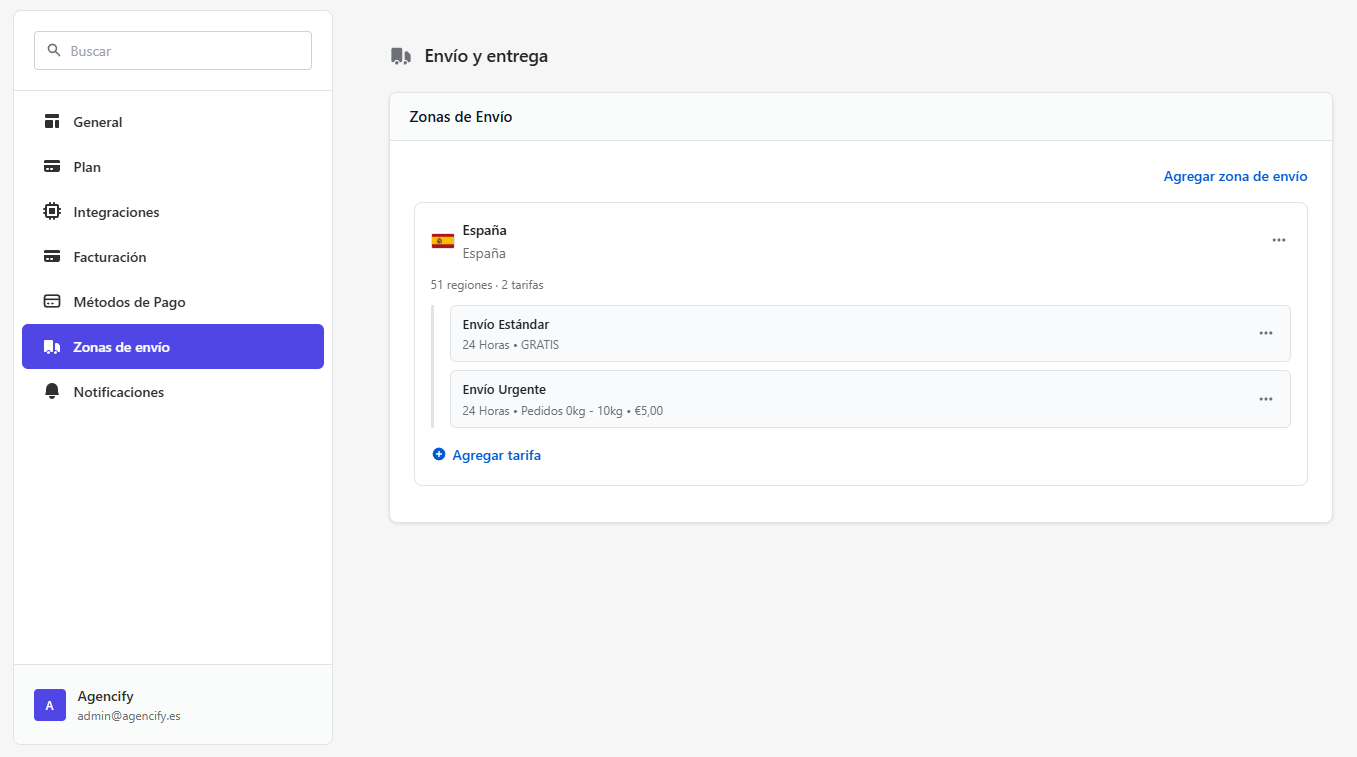Screen dimensions: 1357x757
Task: Click the Notificaciones bell icon
Action: (x=52, y=392)
